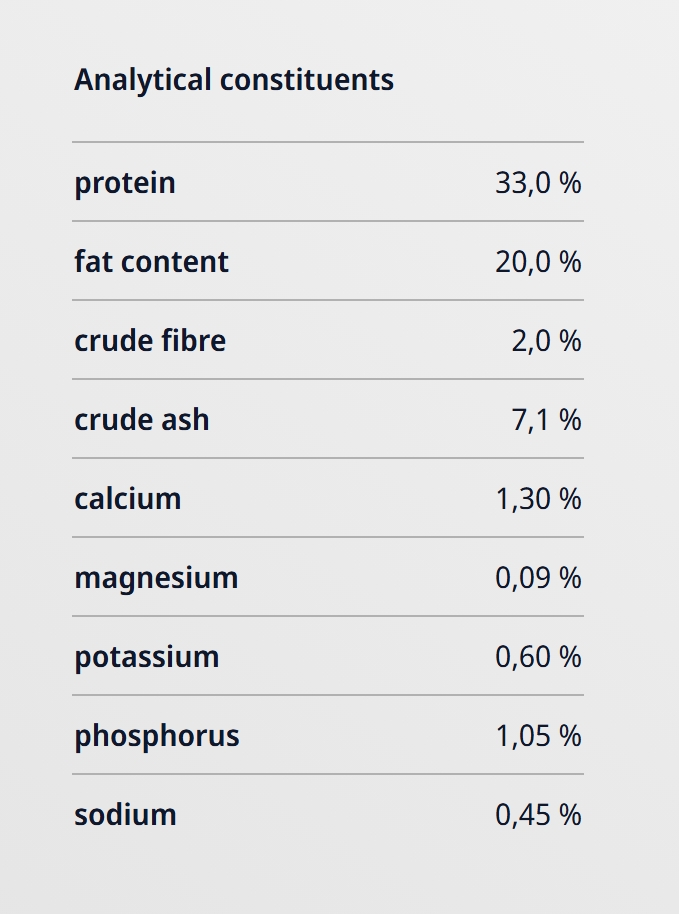Click the 1,05 % phosphorus value
The image size is (679, 914).
pyautogui.click(x=537, y=736)
